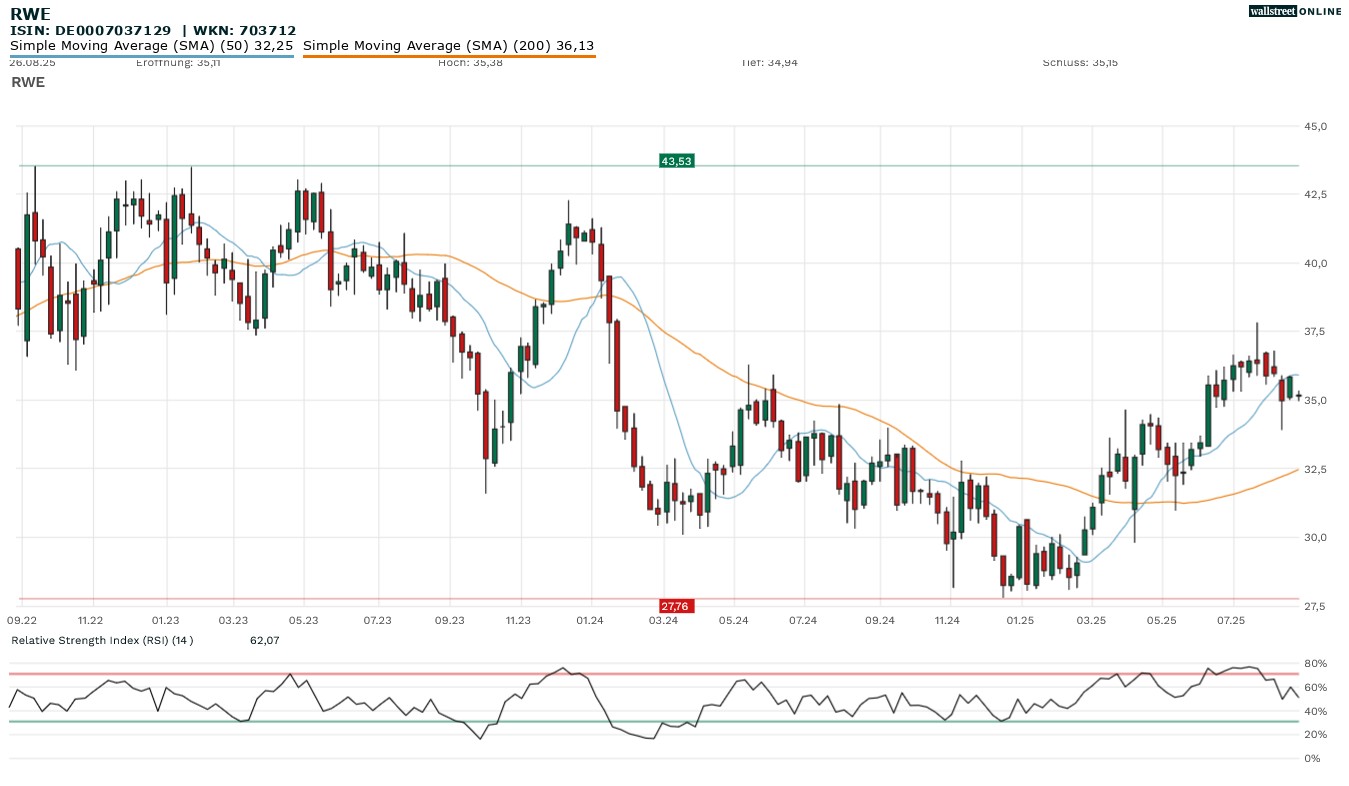Click the RSI 80% axis label

pos(1314,664)
